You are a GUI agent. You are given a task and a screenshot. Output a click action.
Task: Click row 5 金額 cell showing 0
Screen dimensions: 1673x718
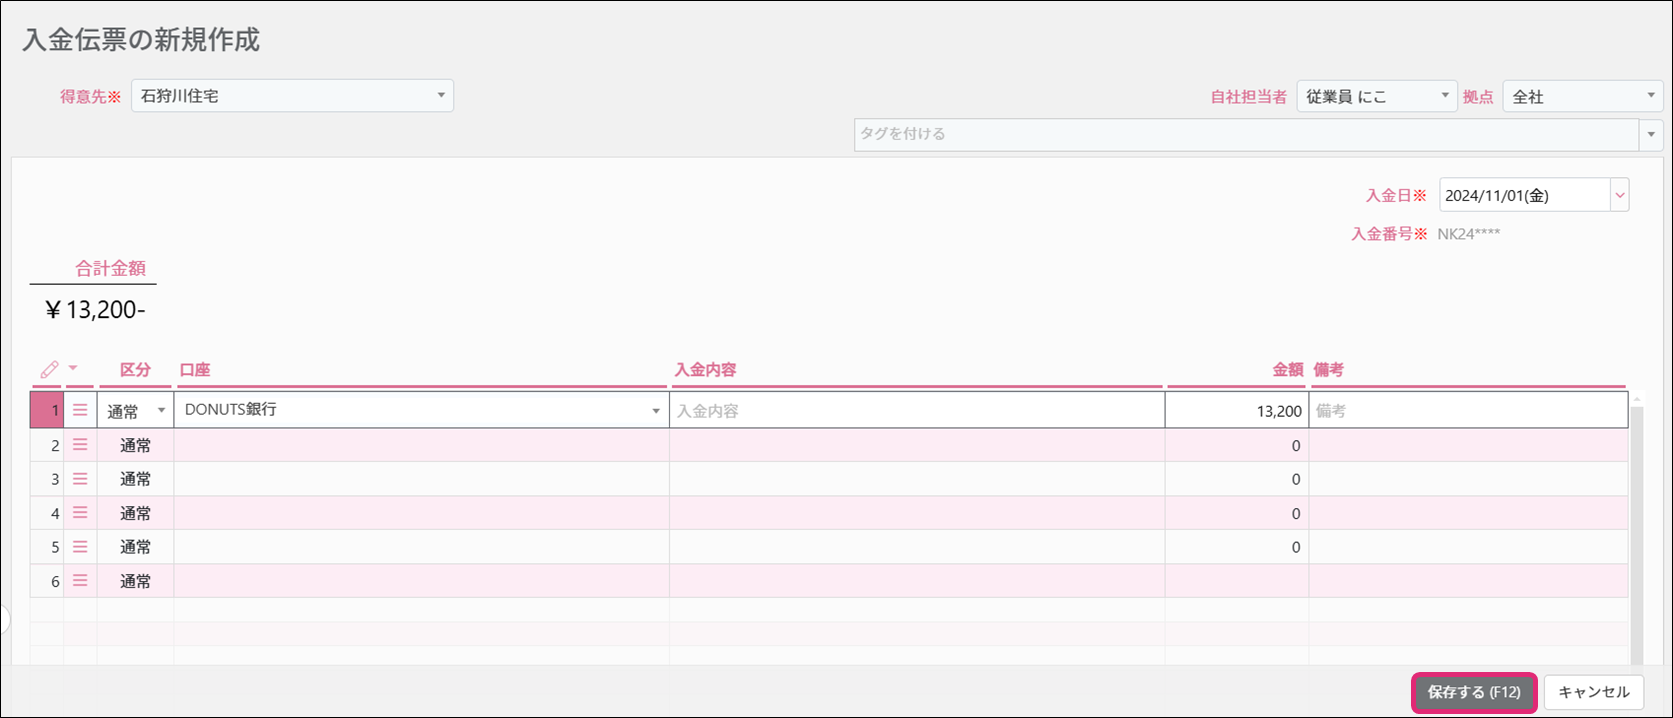(1237, 547)
